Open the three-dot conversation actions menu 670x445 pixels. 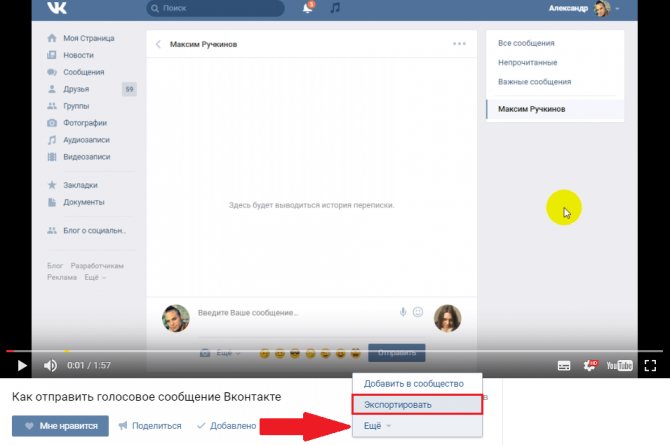(459, 44)
